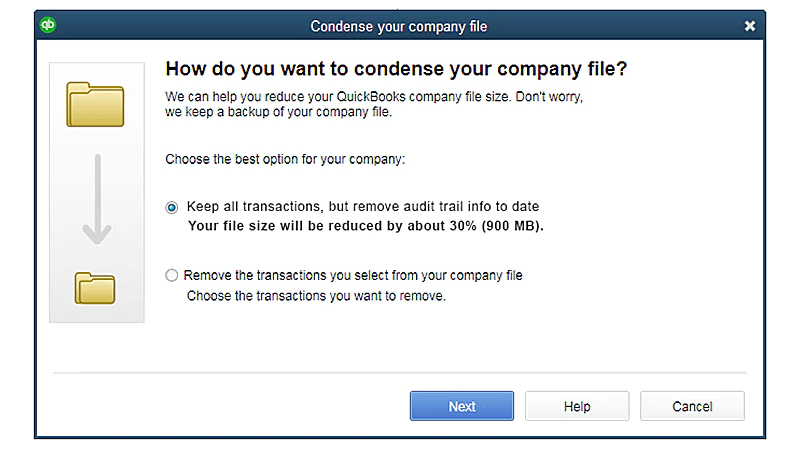
Task: Click the horizontal separator above the buttons
Action: point(399,373)
